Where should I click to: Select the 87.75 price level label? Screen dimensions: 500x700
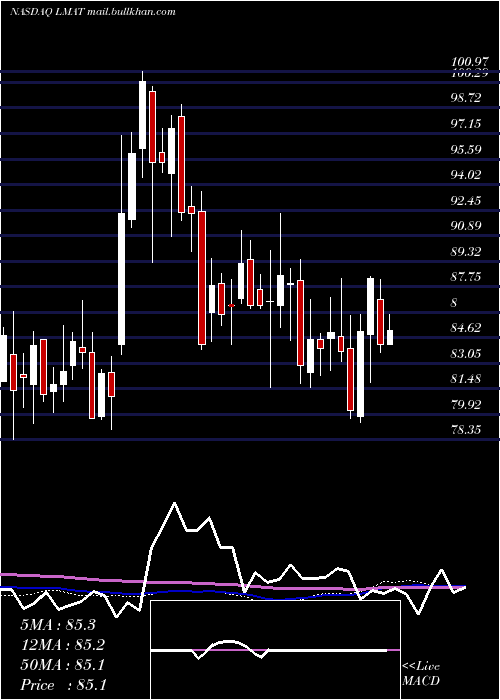pos(467,277)
